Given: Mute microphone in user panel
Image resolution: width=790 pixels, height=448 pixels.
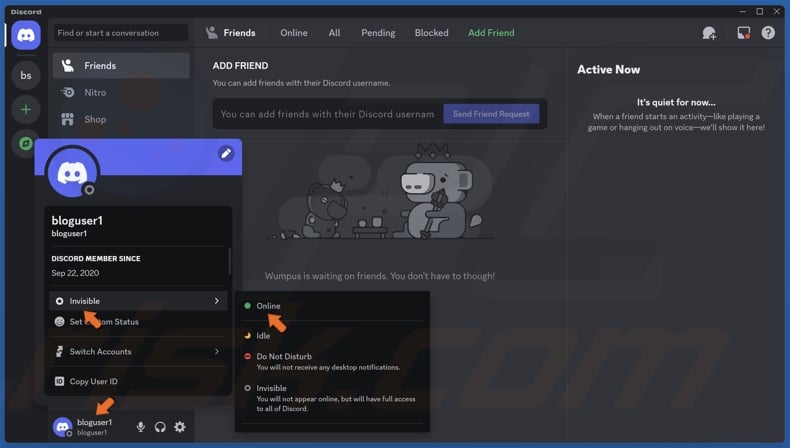Looking at the screenshot, I should tap(141, 427).
